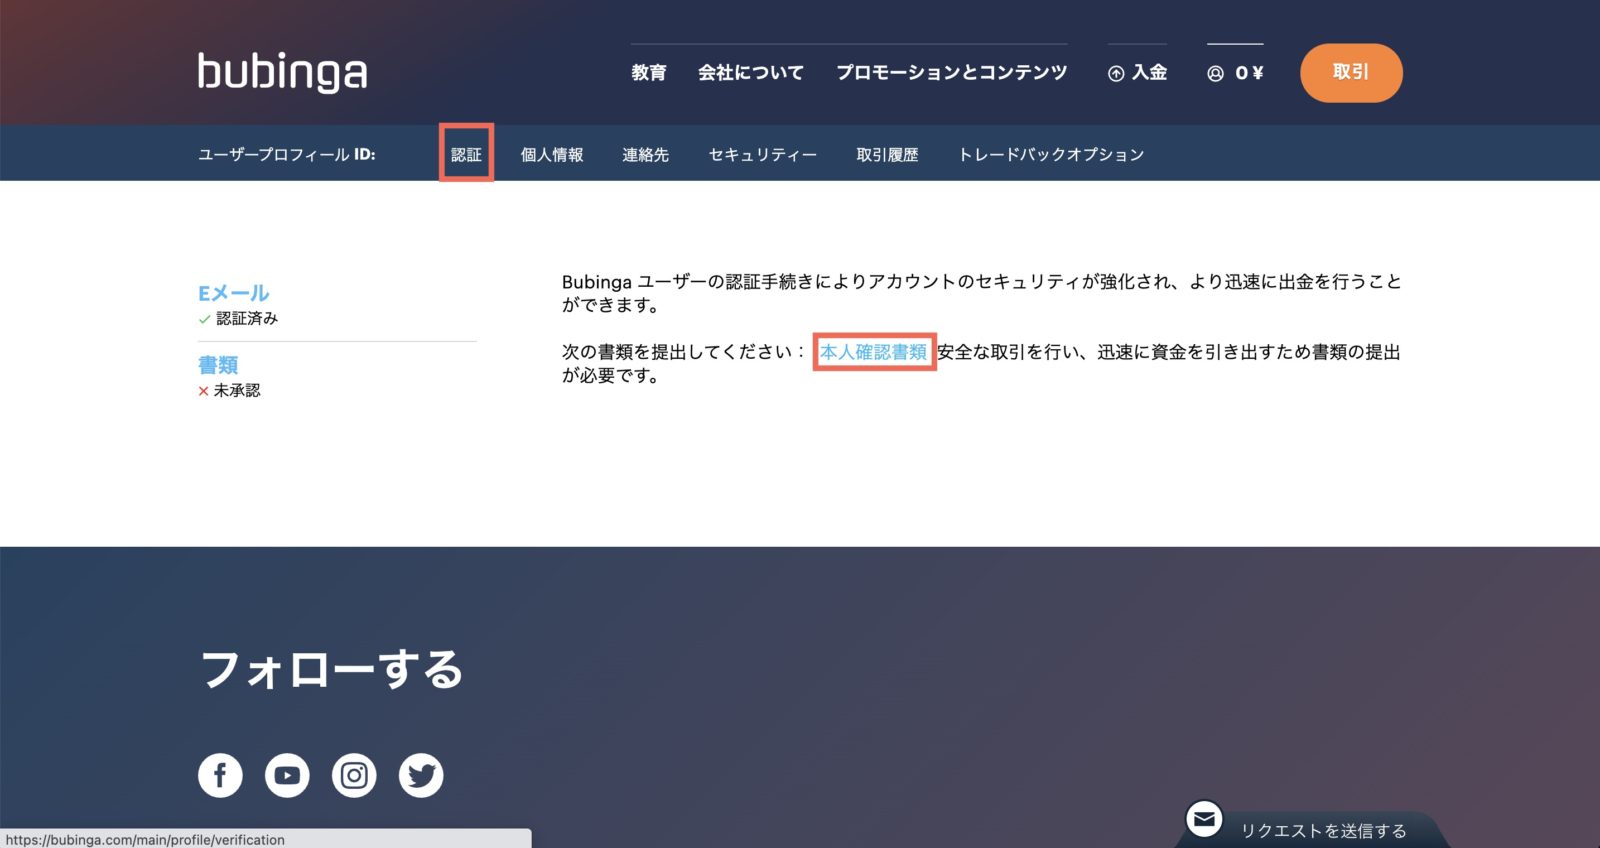Open プロモーションとコンテンツ menu
Viewport: 1600px width, 848px height.
(x=952, y=72)
